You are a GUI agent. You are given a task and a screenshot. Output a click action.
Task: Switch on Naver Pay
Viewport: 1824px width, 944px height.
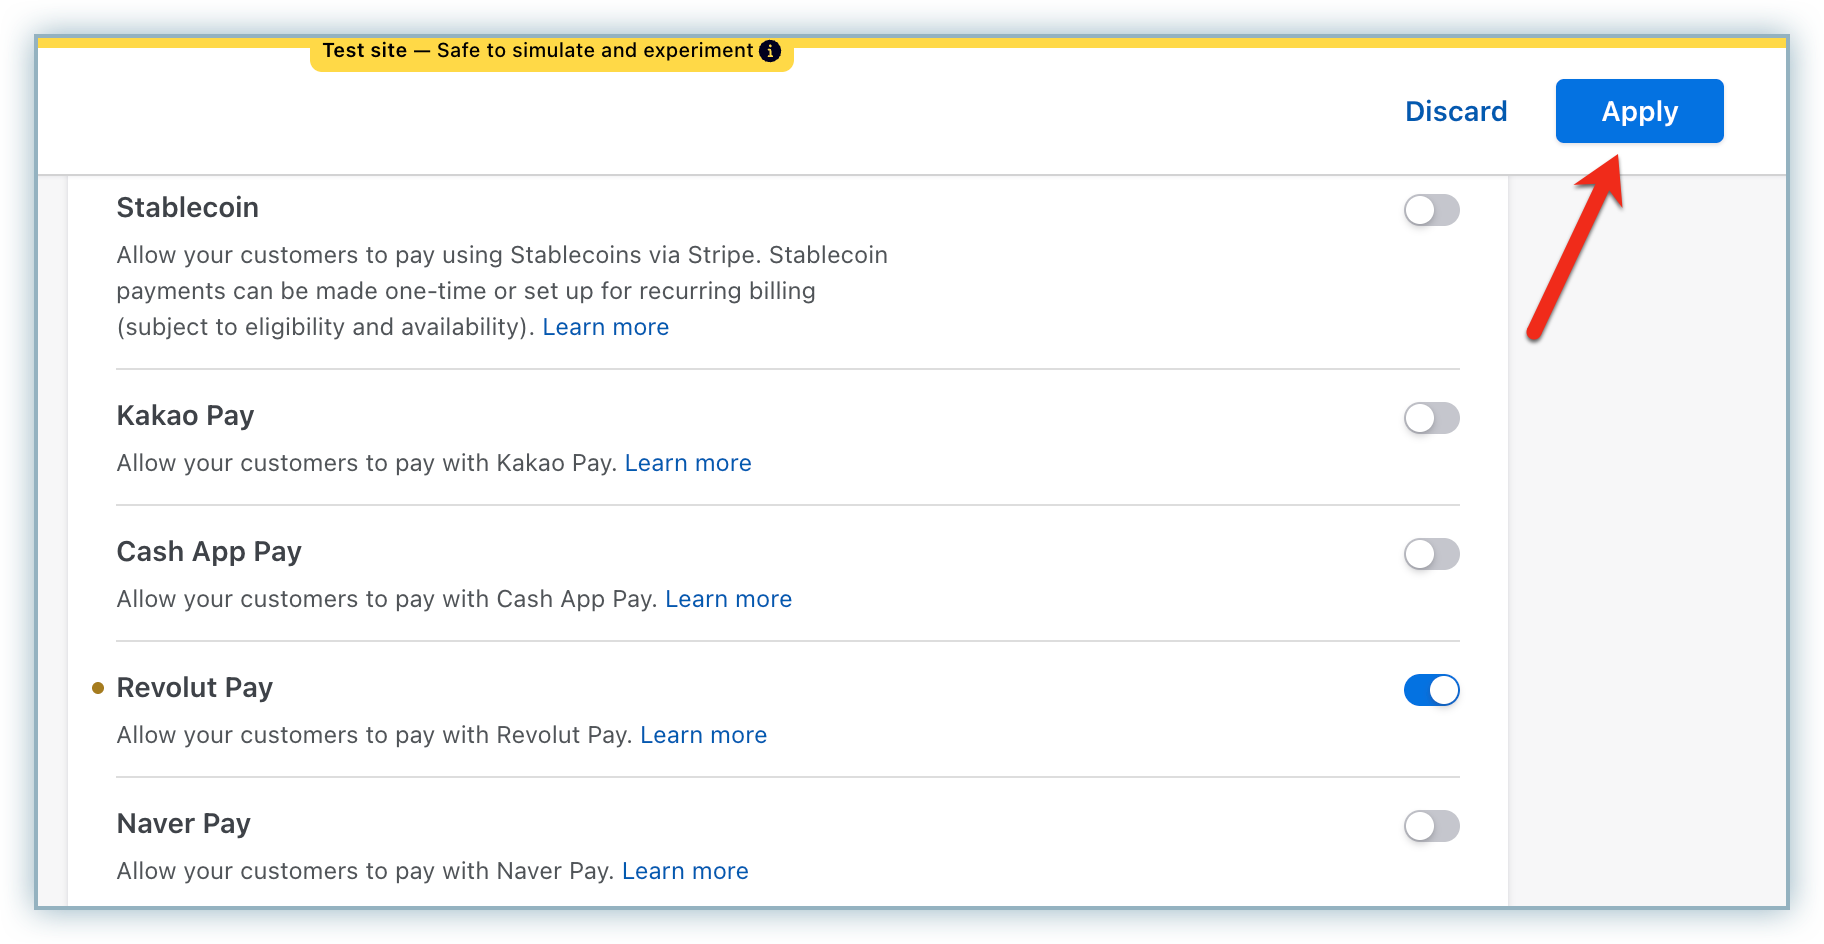1431,826
